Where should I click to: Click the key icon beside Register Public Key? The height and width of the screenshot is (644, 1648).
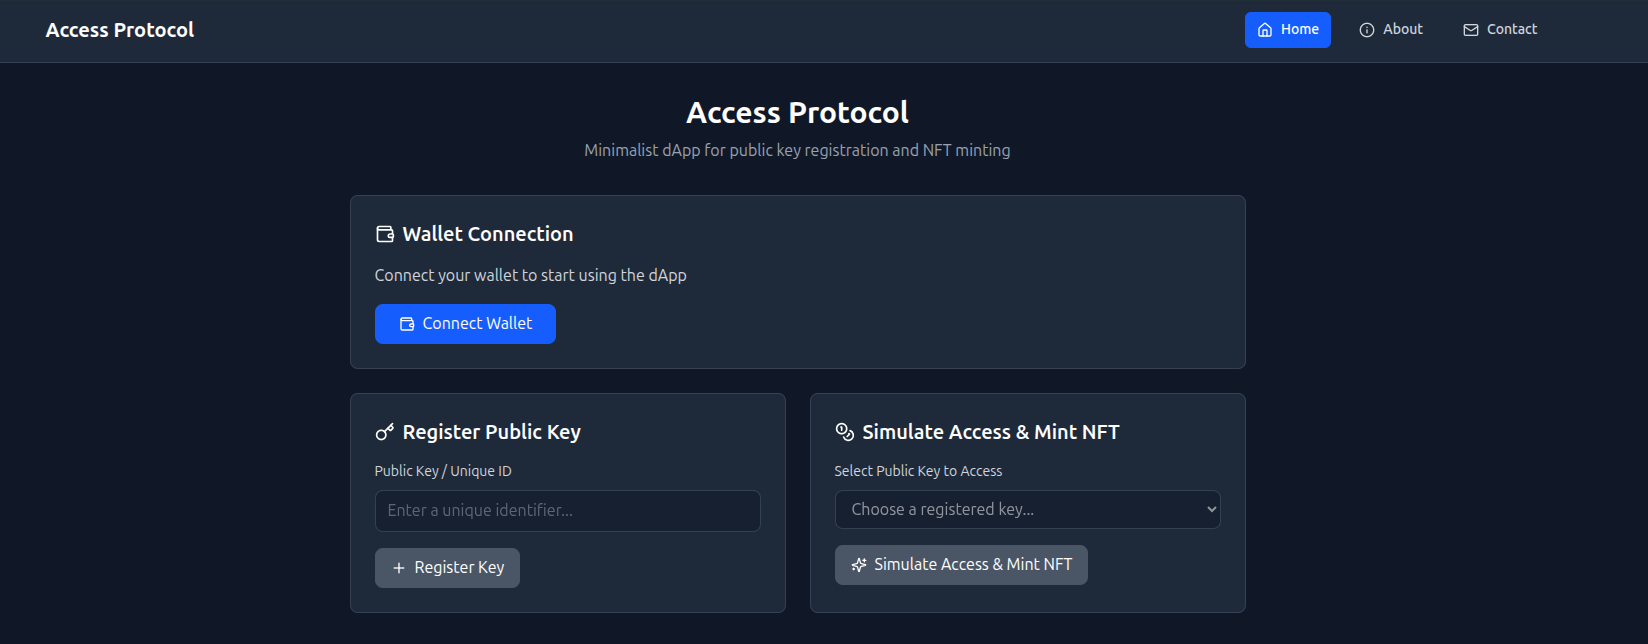coord(385,431)
